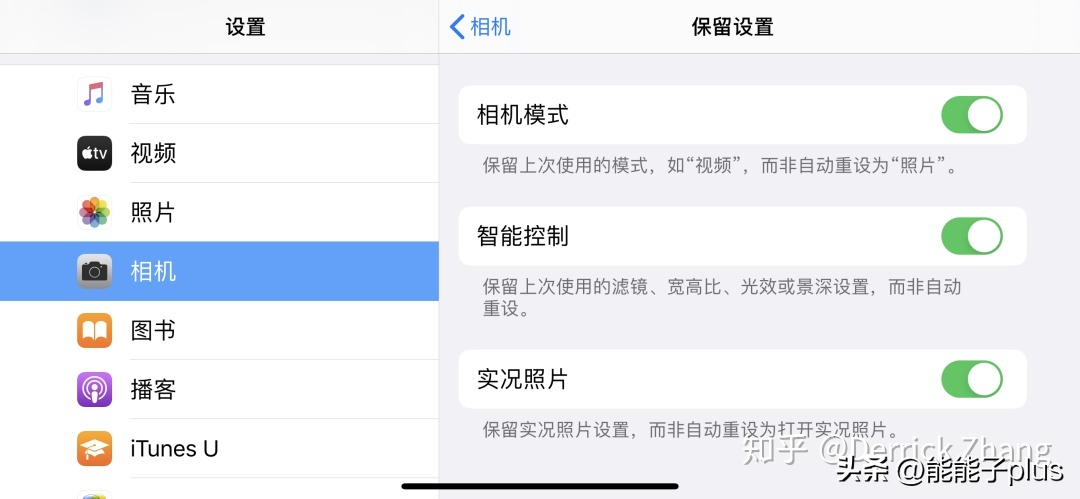Select 照片 in settings list
The image size is (1080, 499).
pos(219,212)
